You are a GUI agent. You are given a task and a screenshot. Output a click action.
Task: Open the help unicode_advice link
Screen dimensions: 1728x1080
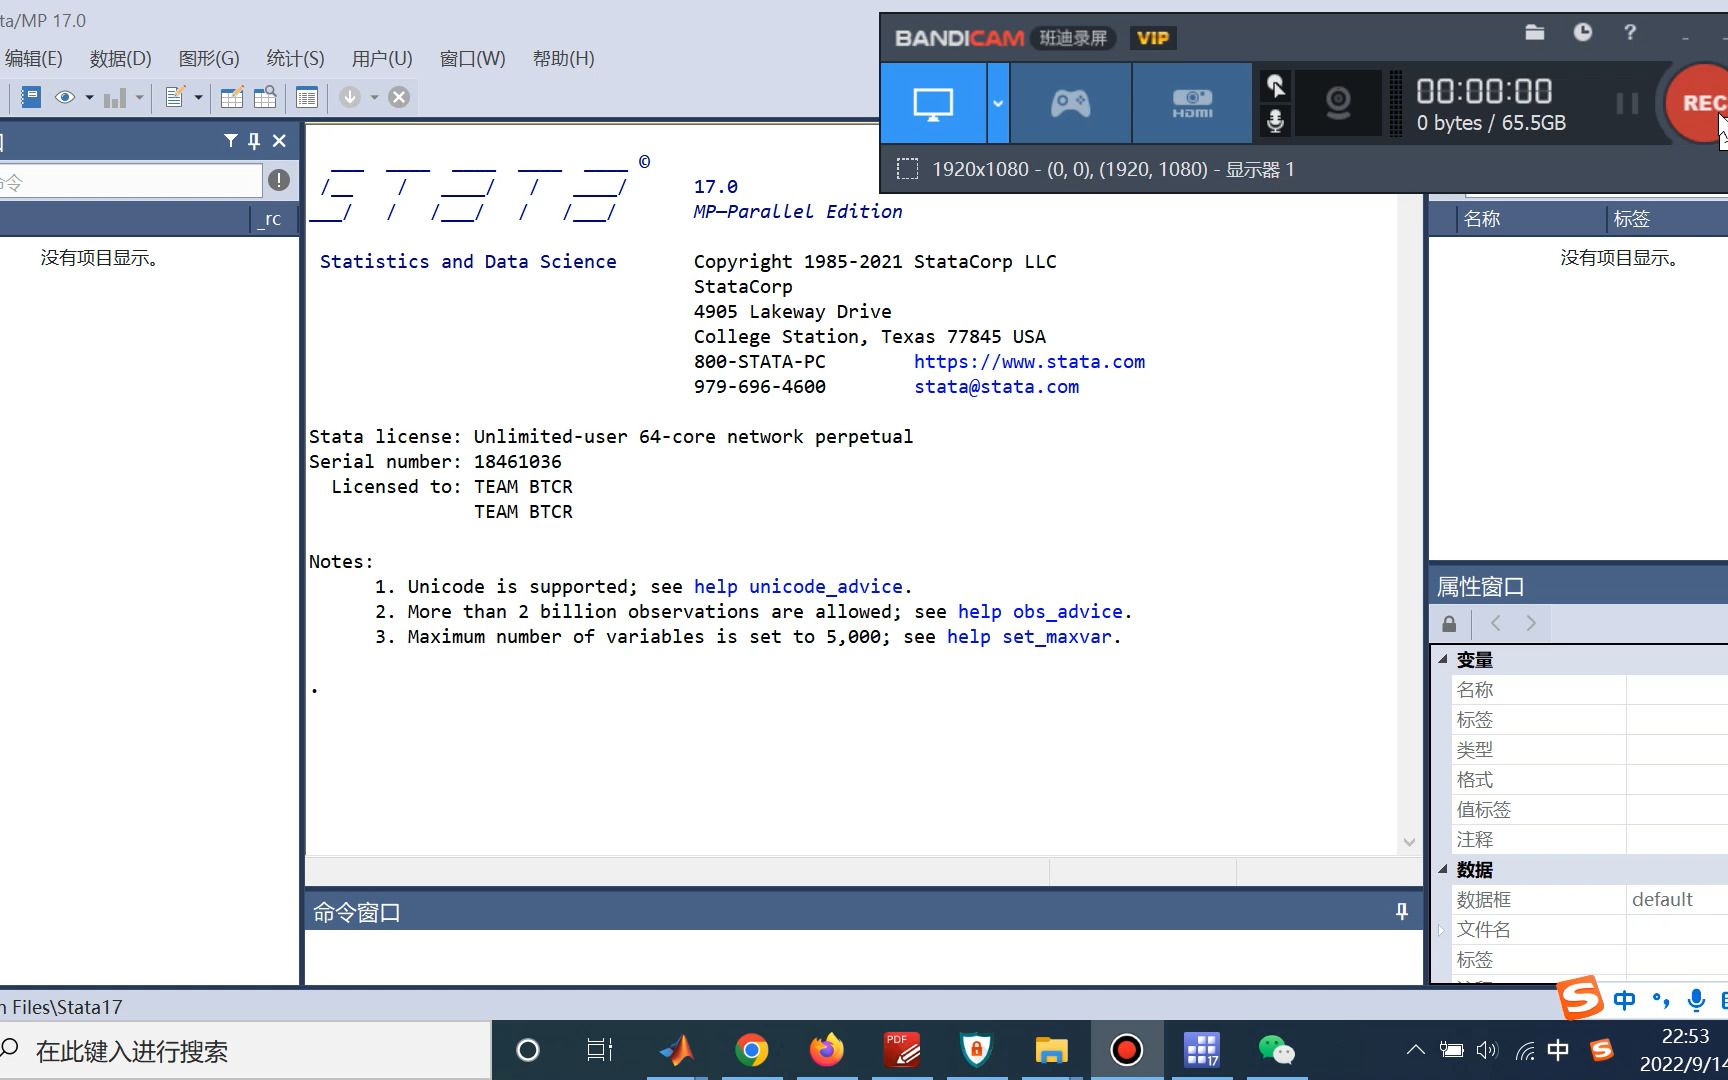click(x=798, y=587)
